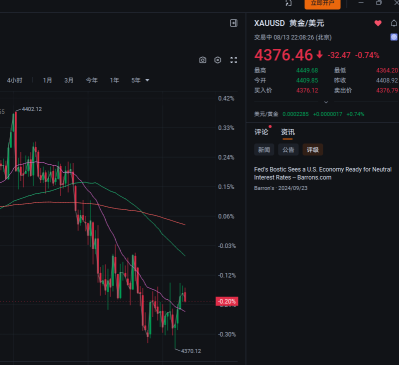399x365 pixels.
Task: Select the 新闻 filter button
Action: coord(264,150)
